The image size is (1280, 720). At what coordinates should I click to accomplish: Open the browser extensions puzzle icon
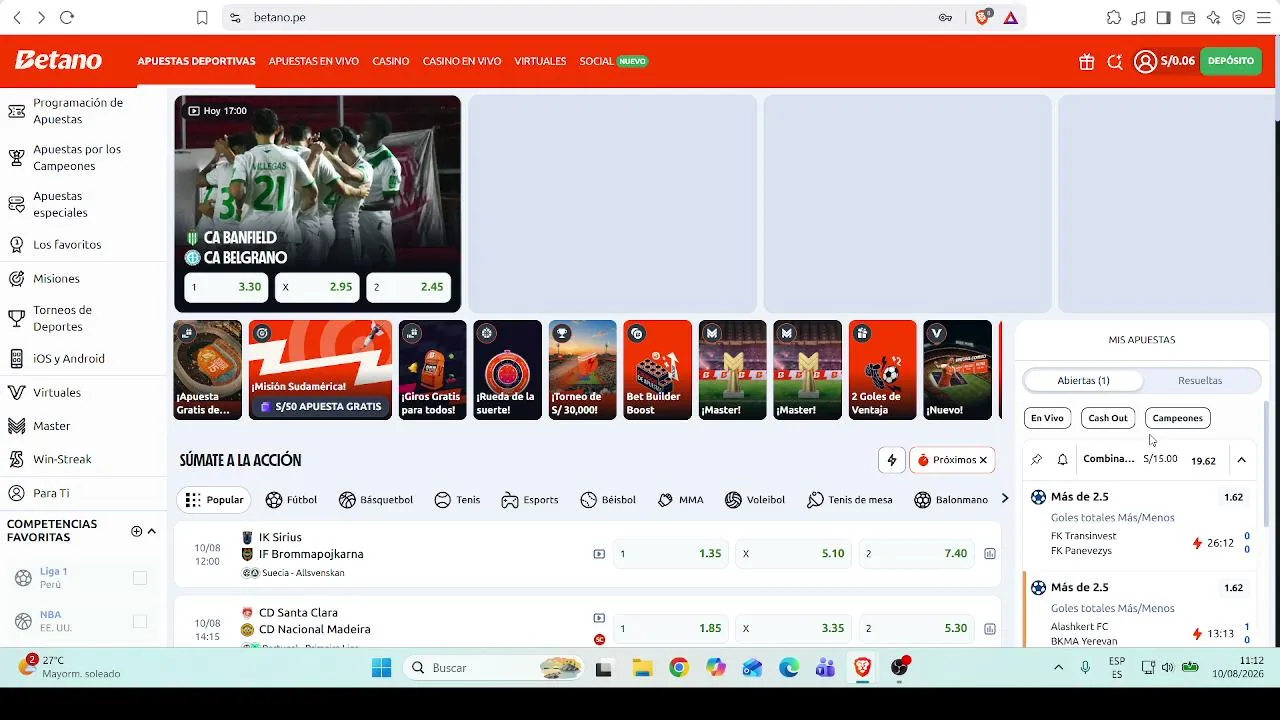click(x=1113, y=18)
